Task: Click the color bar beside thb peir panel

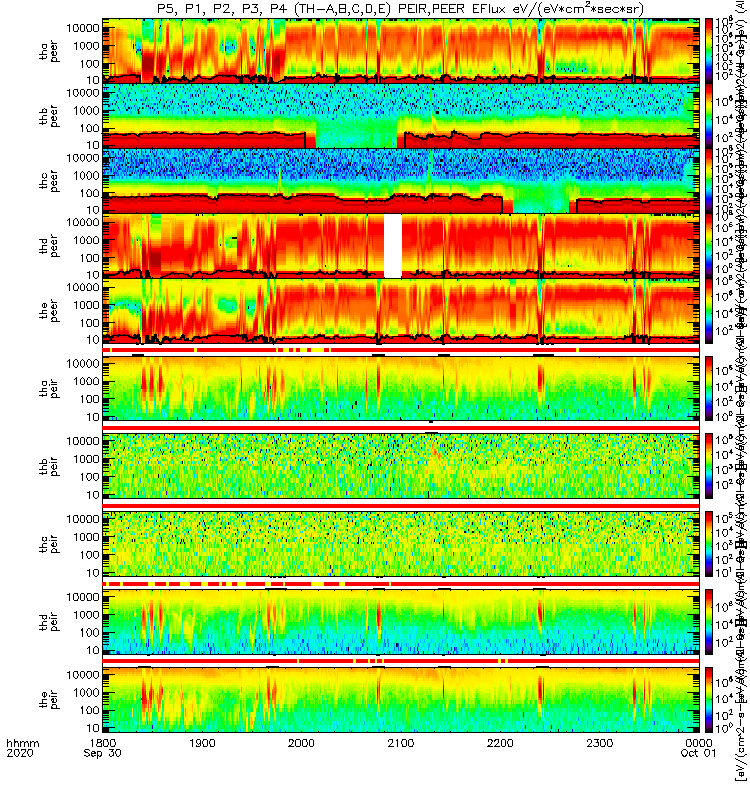Action: [709, 466]
